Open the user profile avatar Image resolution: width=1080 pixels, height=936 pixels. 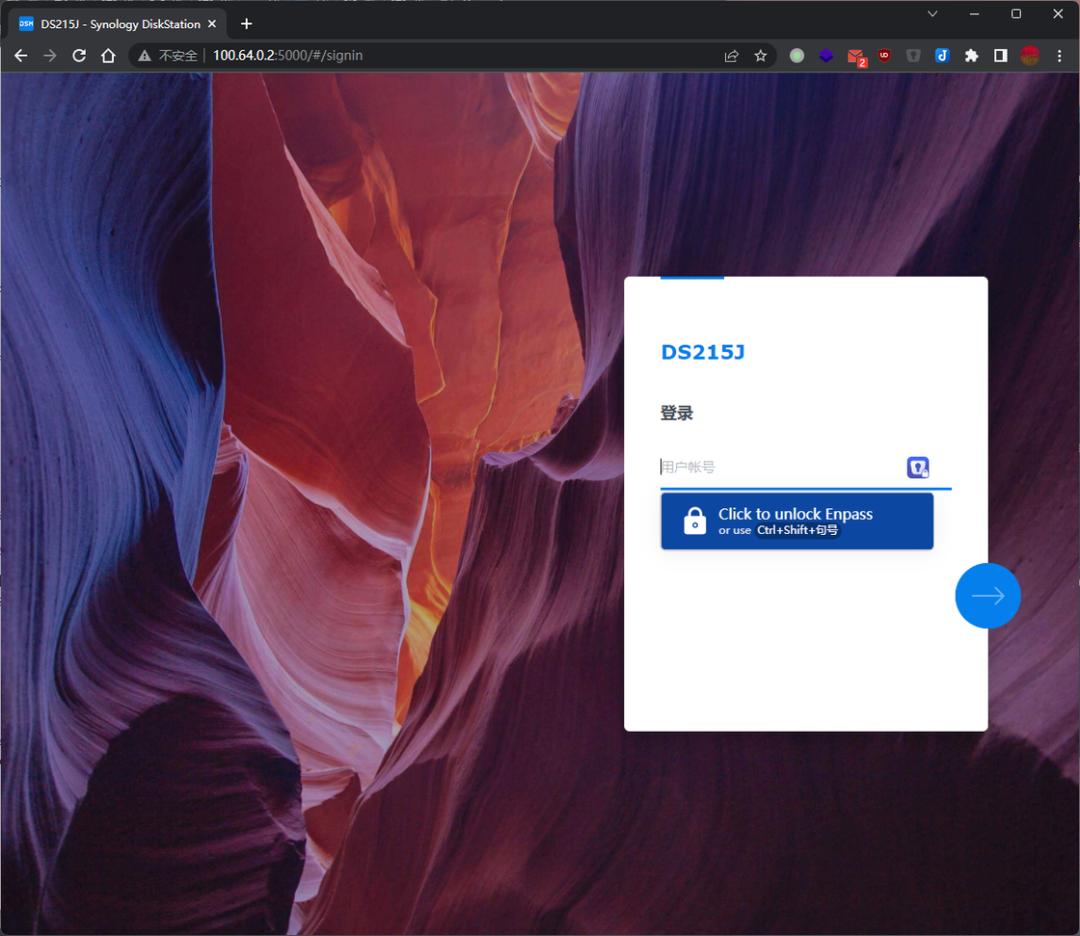(x=1030, y=56)
